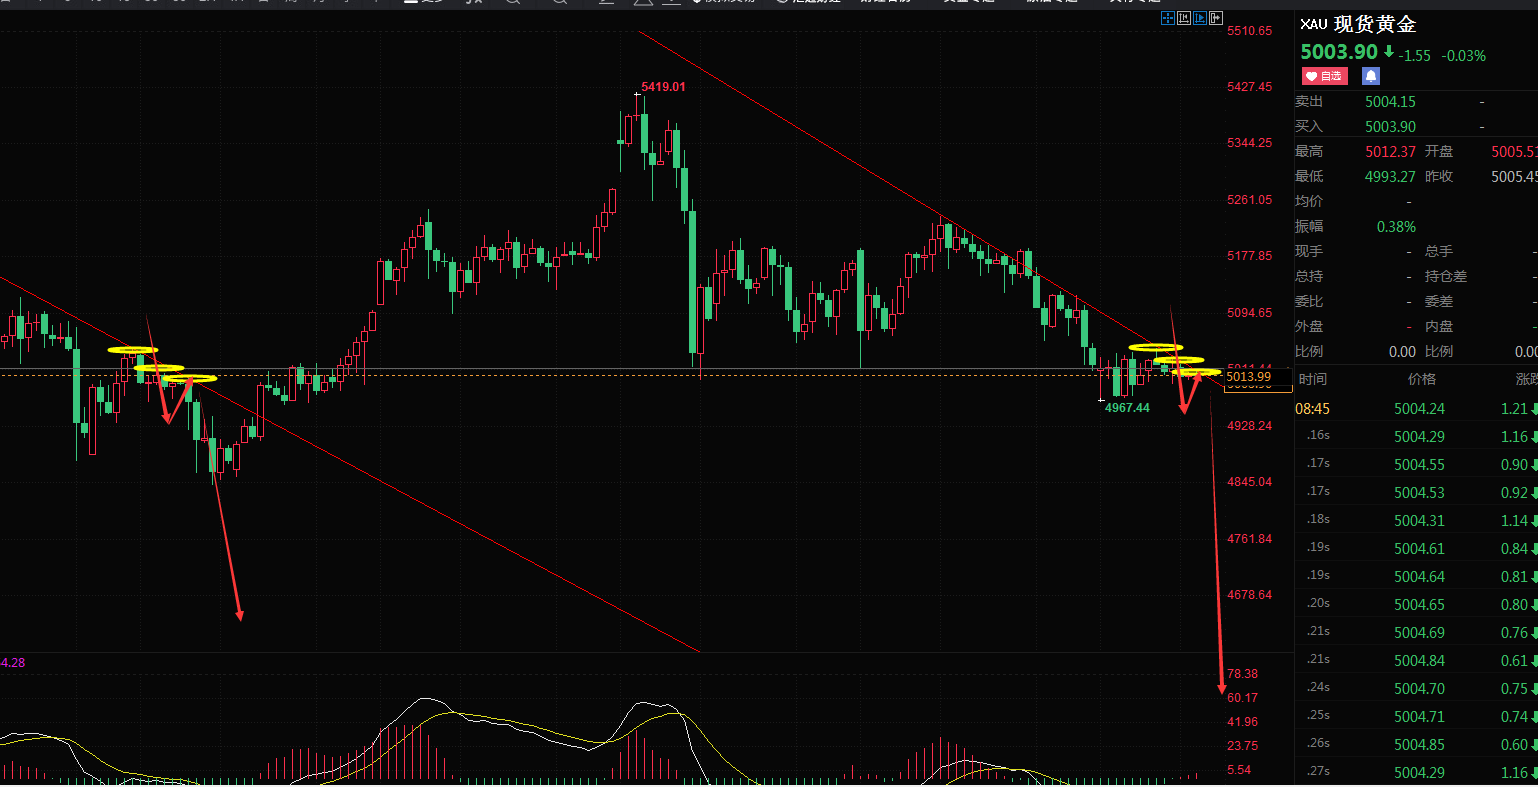Open price alert via the bell icon
Viewport: 1538px width, 787px height.
[1370, 76]
